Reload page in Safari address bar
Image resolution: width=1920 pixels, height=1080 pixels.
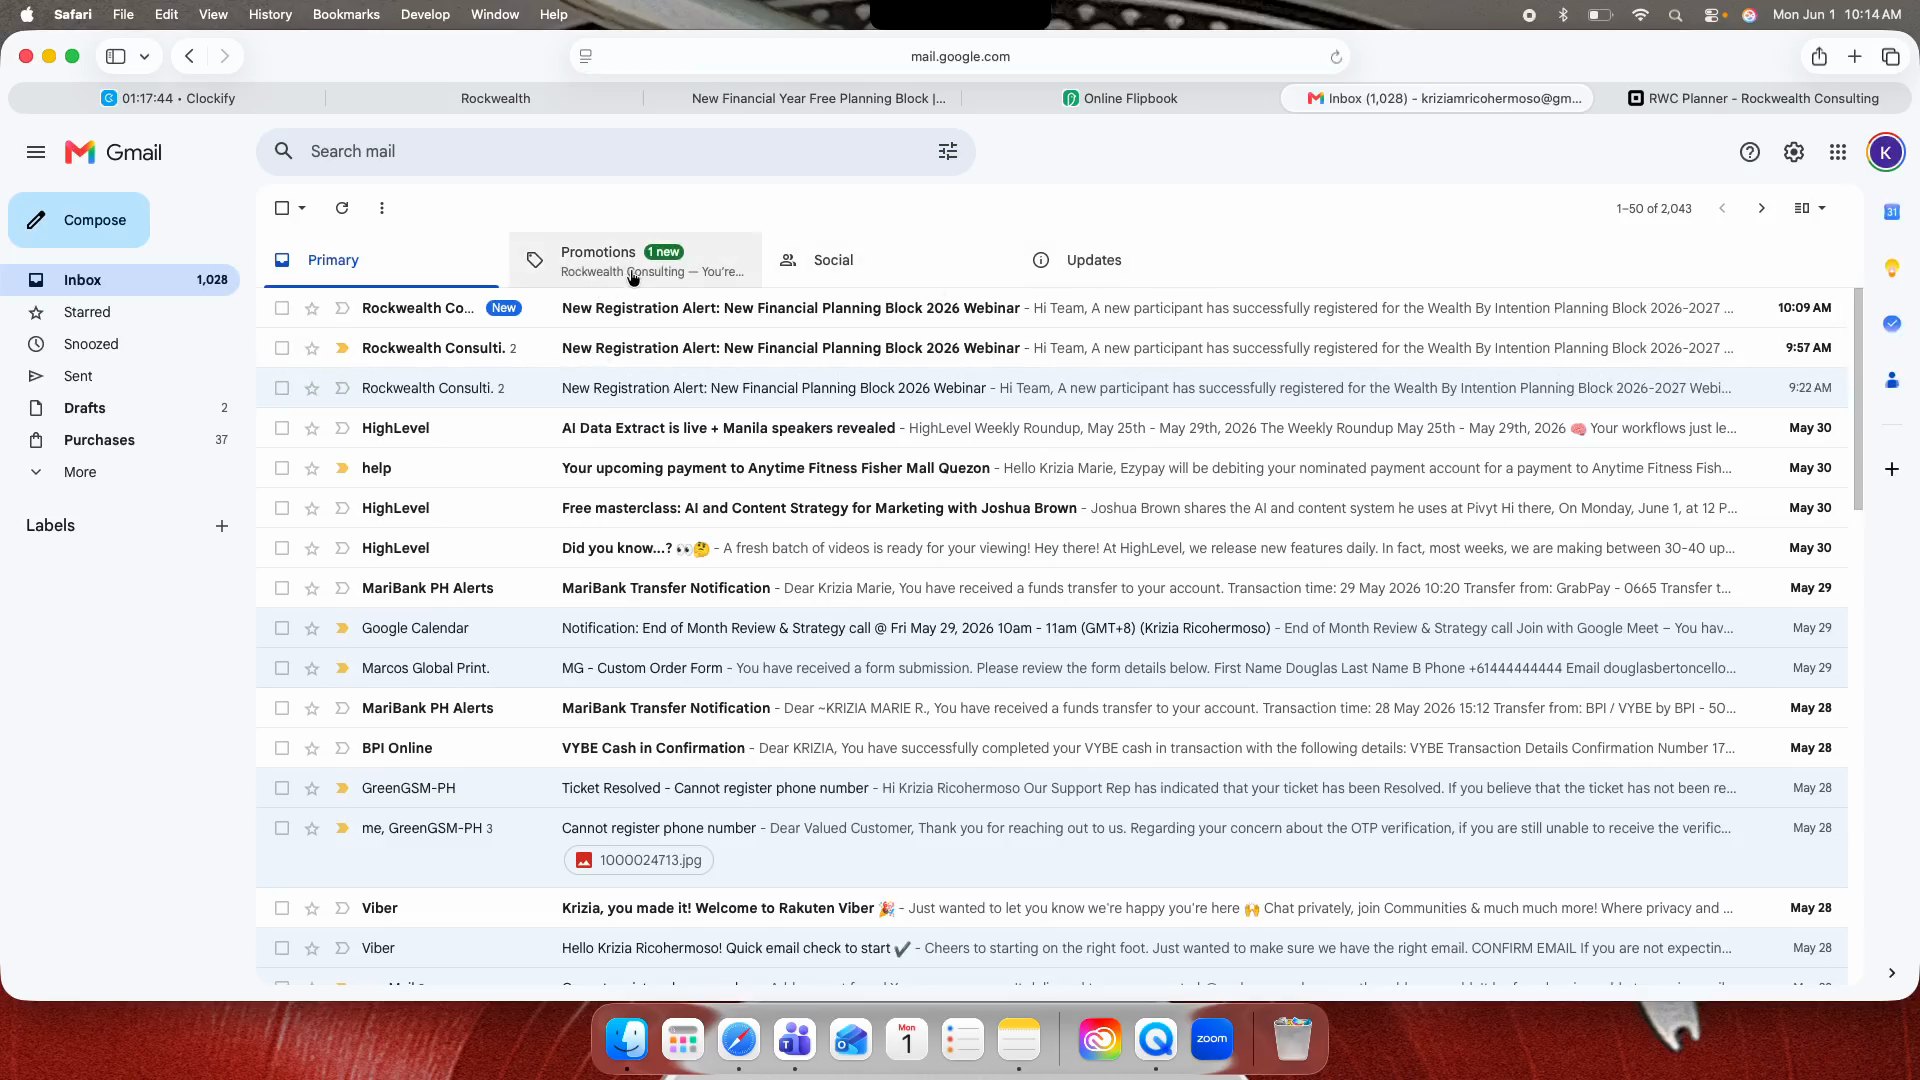(1336, 57)
